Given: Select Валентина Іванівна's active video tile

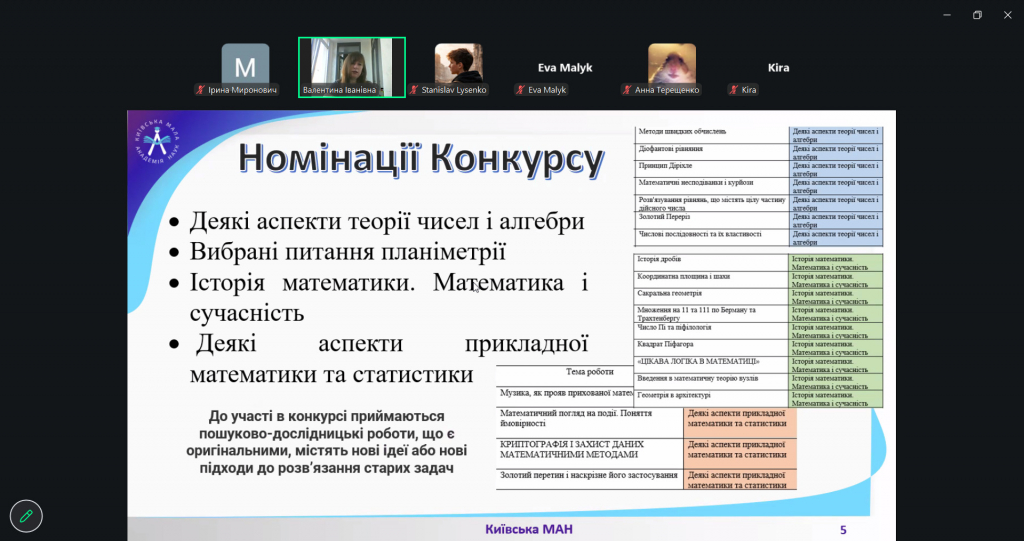Looking at the screenshot, I should [x=352, y=62].
